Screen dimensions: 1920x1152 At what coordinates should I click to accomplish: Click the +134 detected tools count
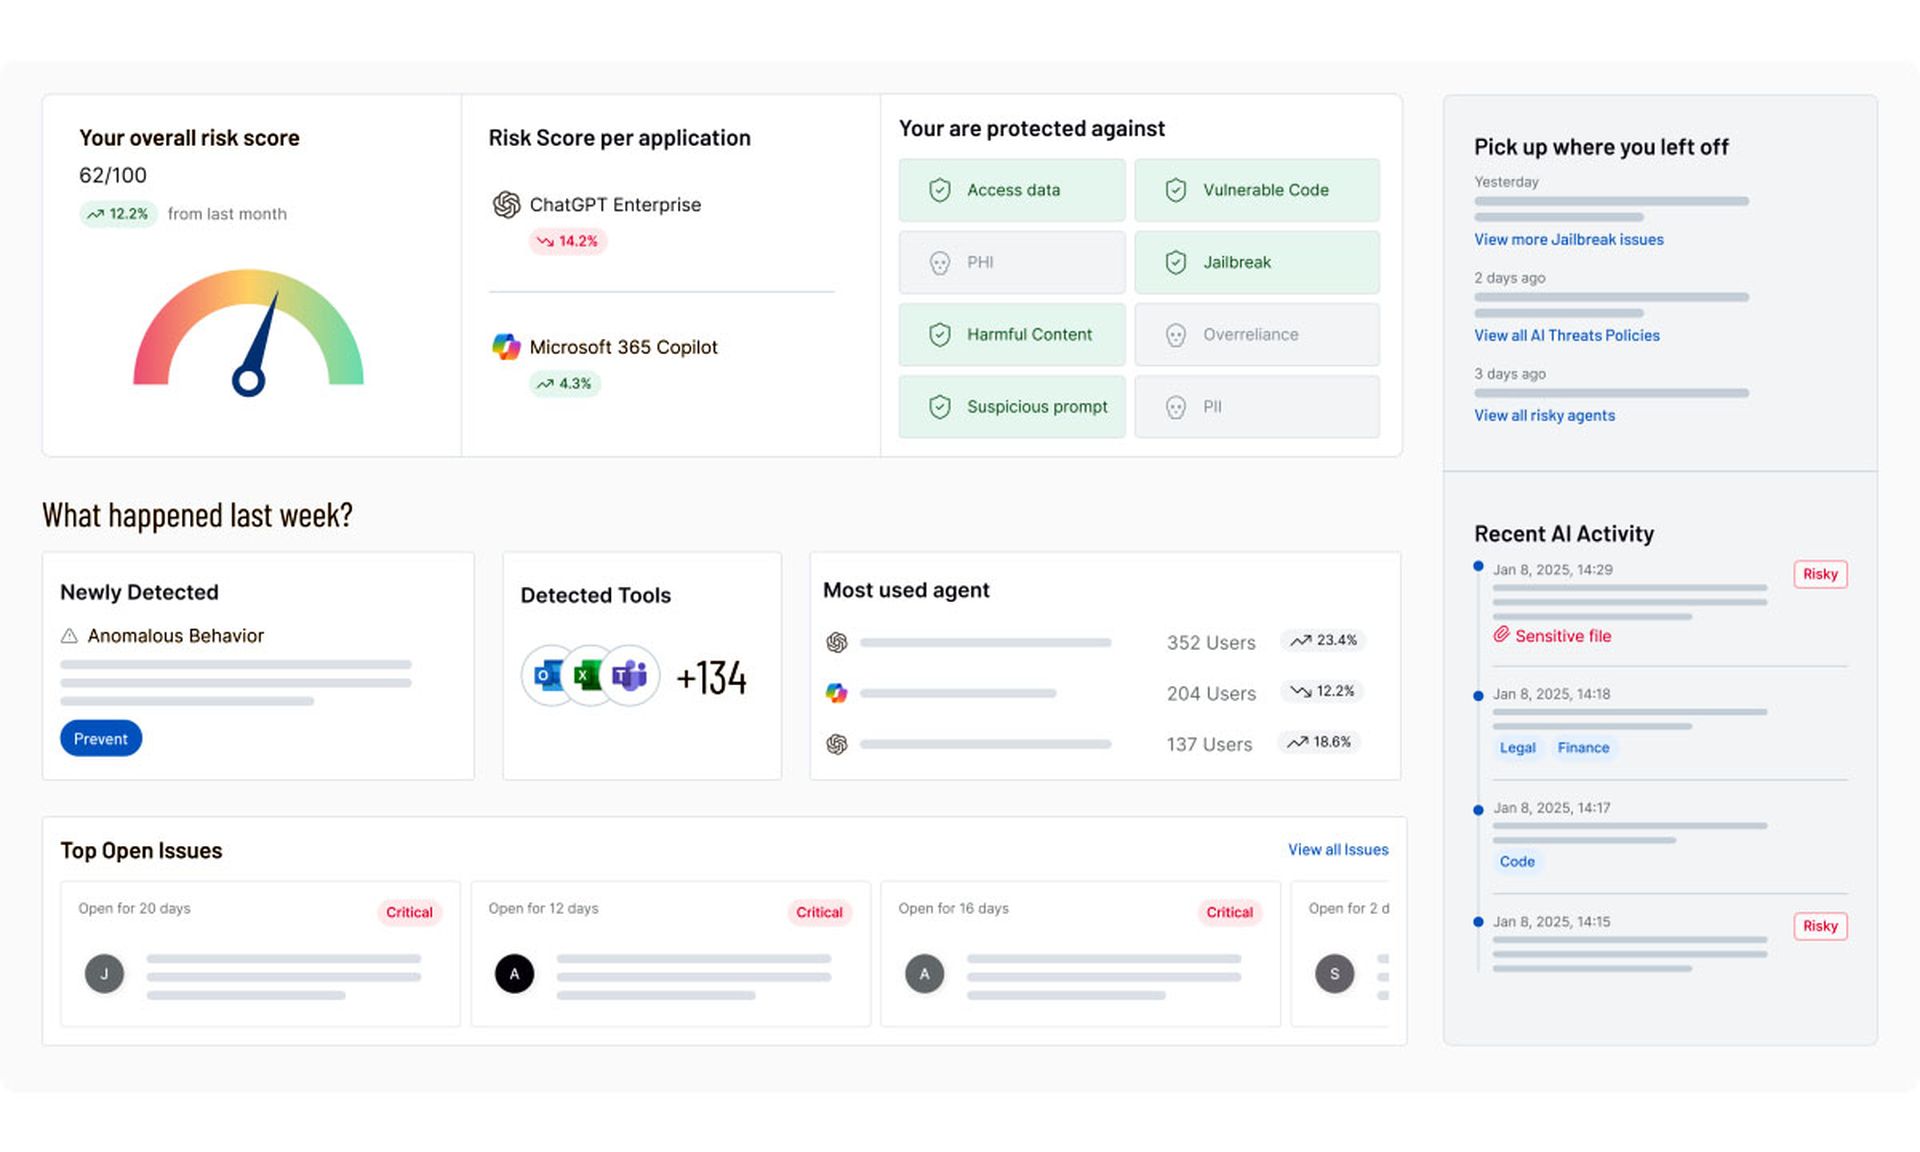point(712,678)
